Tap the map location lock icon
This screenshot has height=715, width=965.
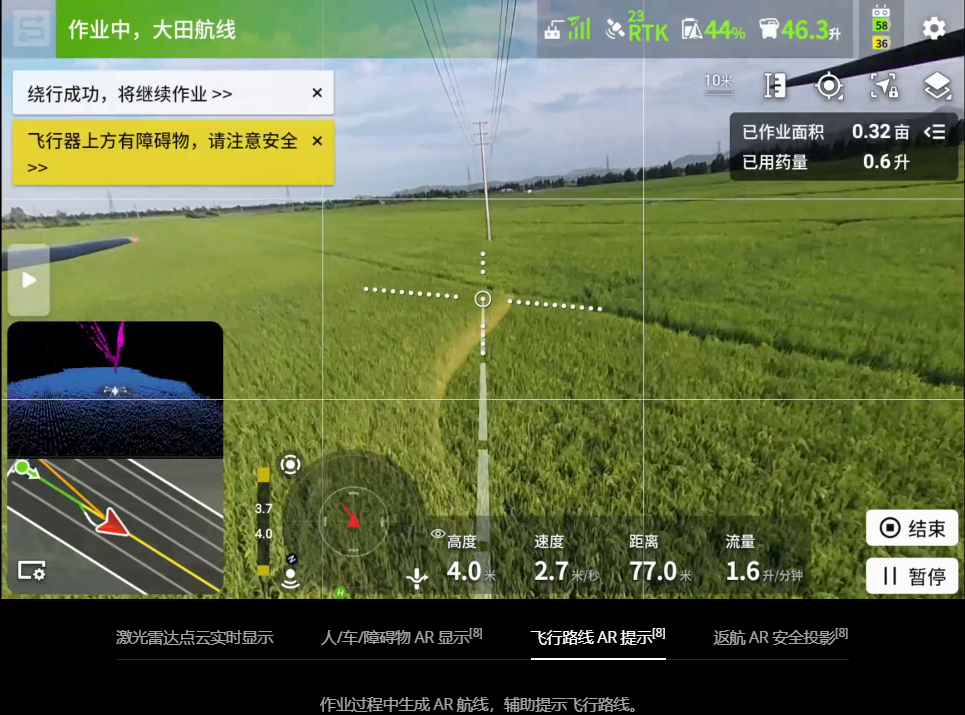(x=883, y=87)
